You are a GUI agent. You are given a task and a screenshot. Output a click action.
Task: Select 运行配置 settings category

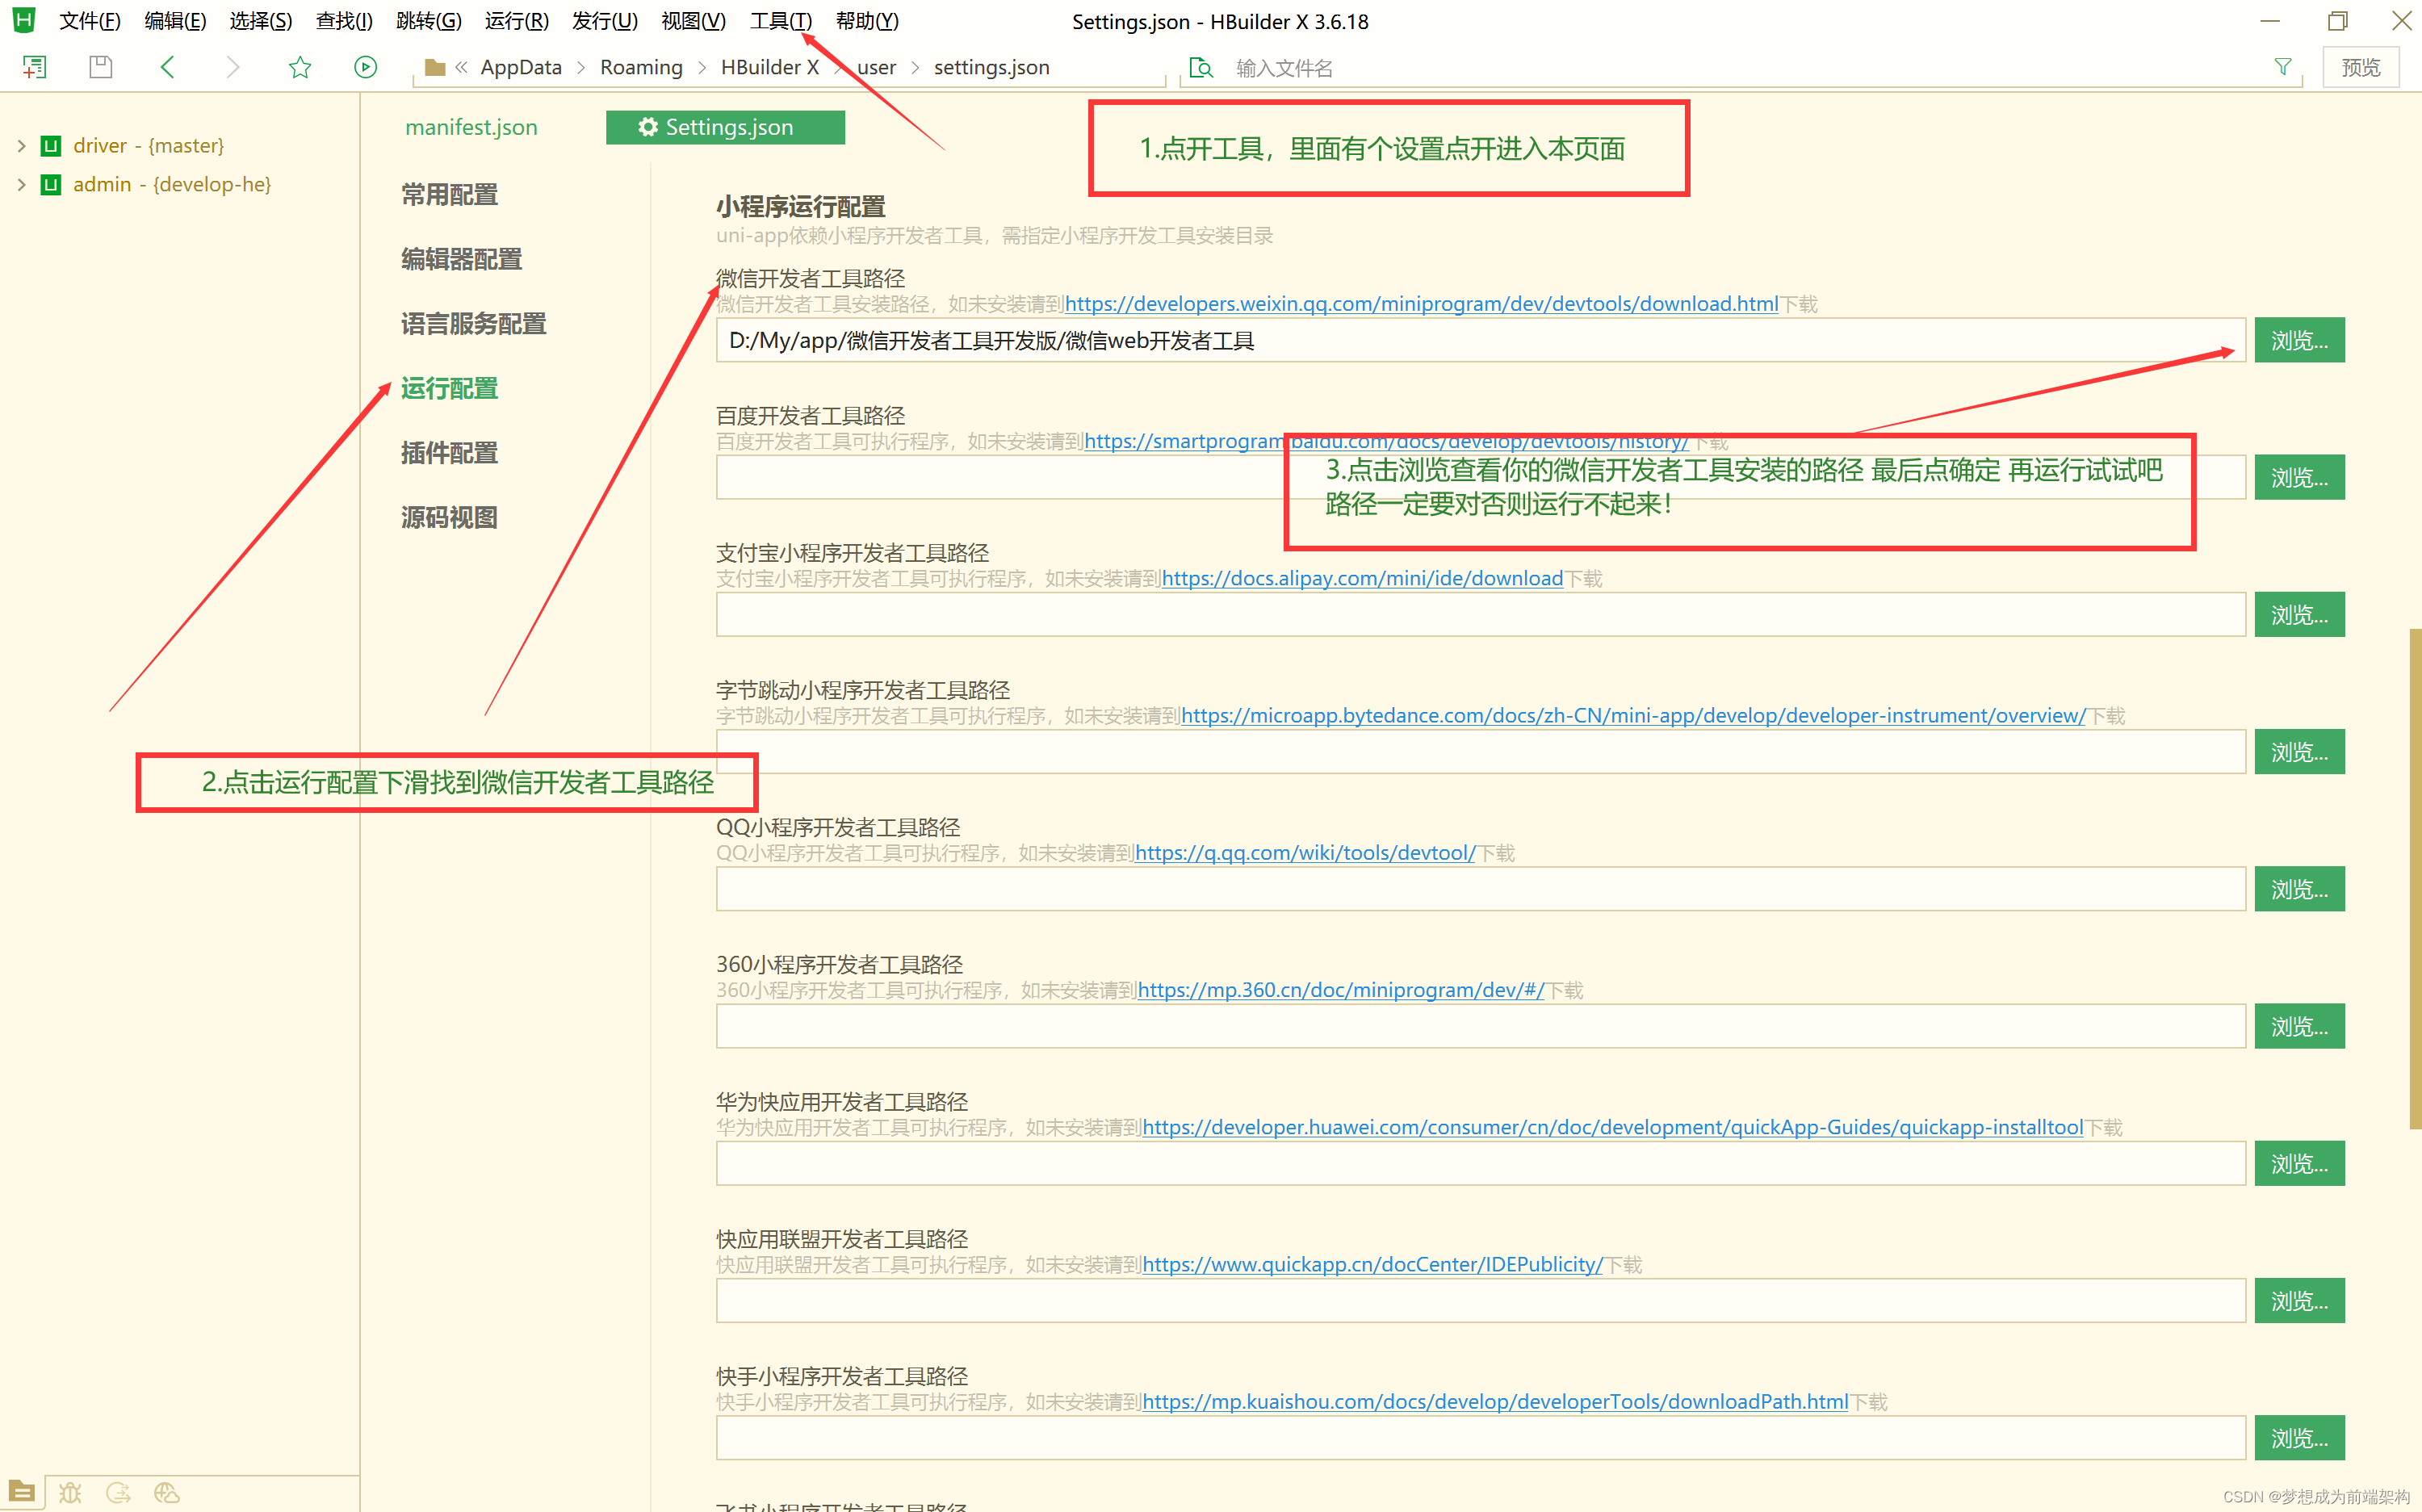(449, 388)
